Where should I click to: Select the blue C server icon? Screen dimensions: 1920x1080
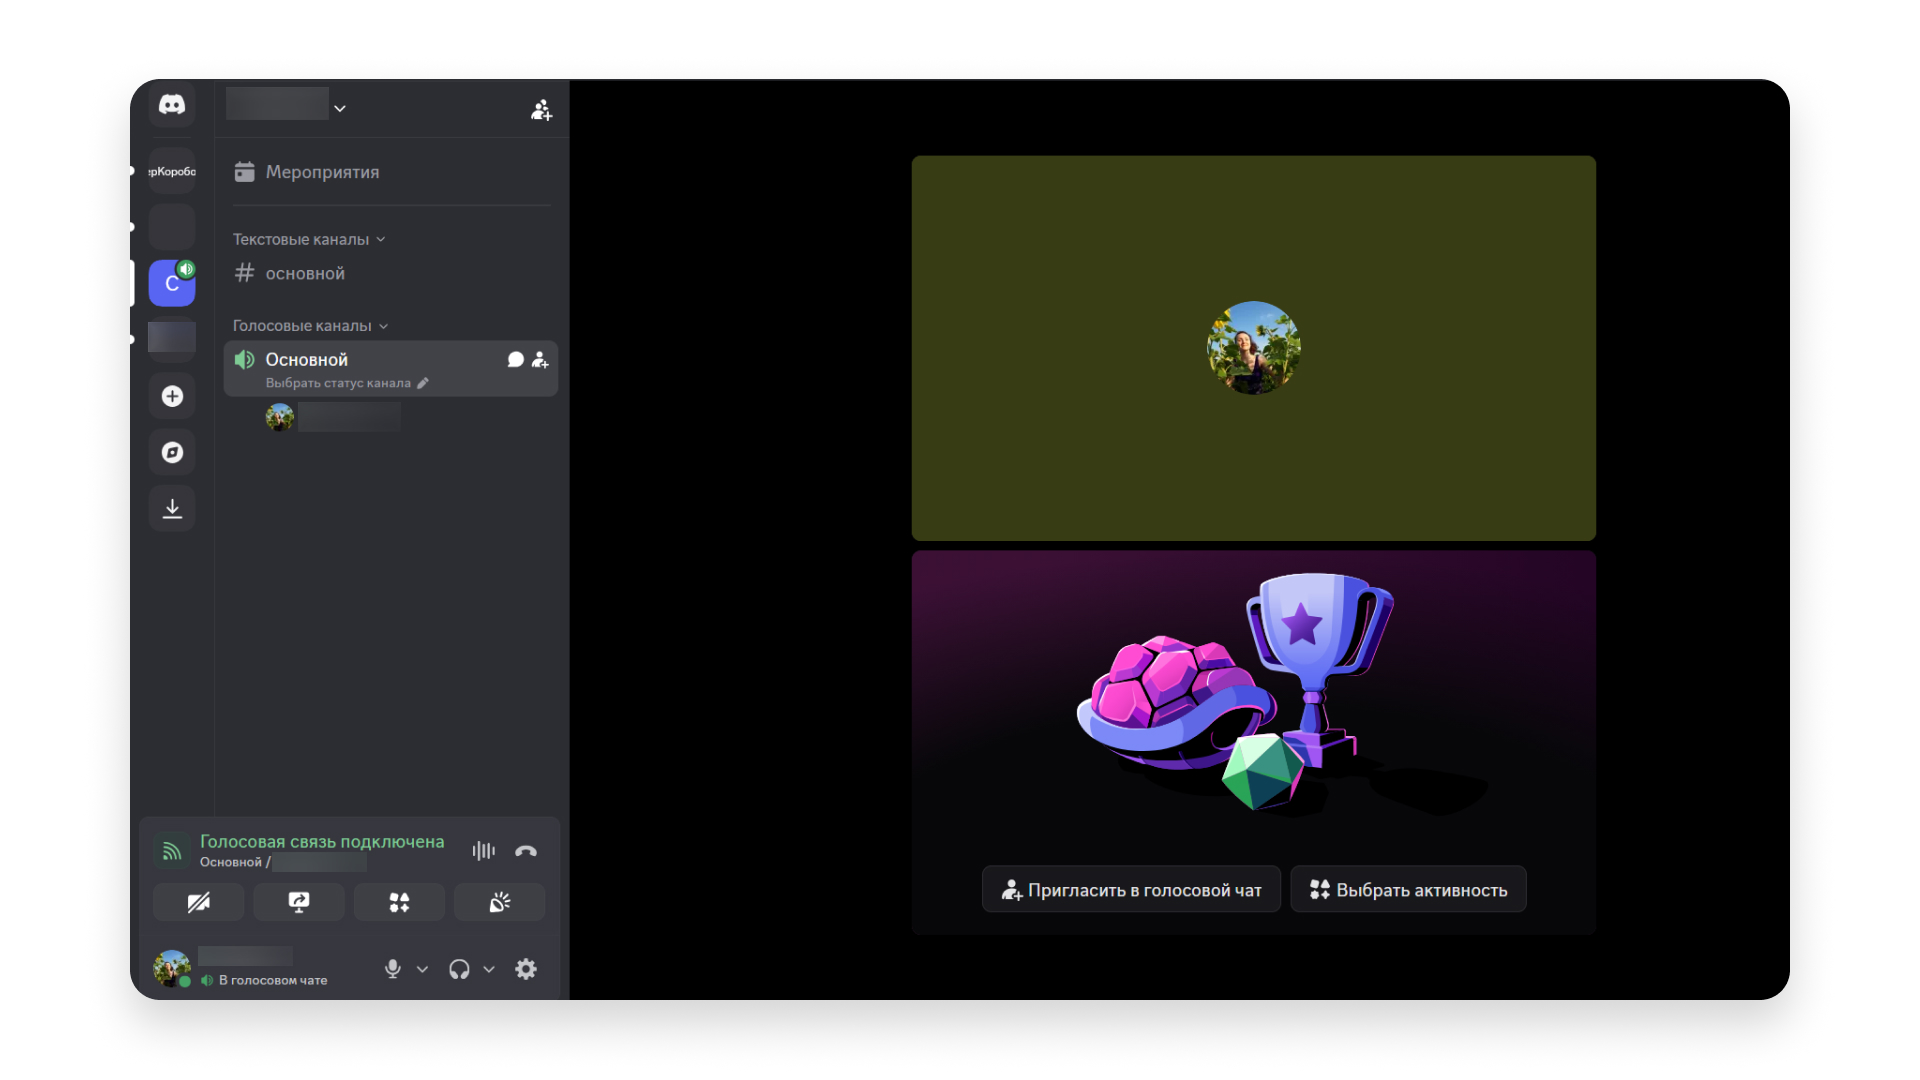point(172,283)
